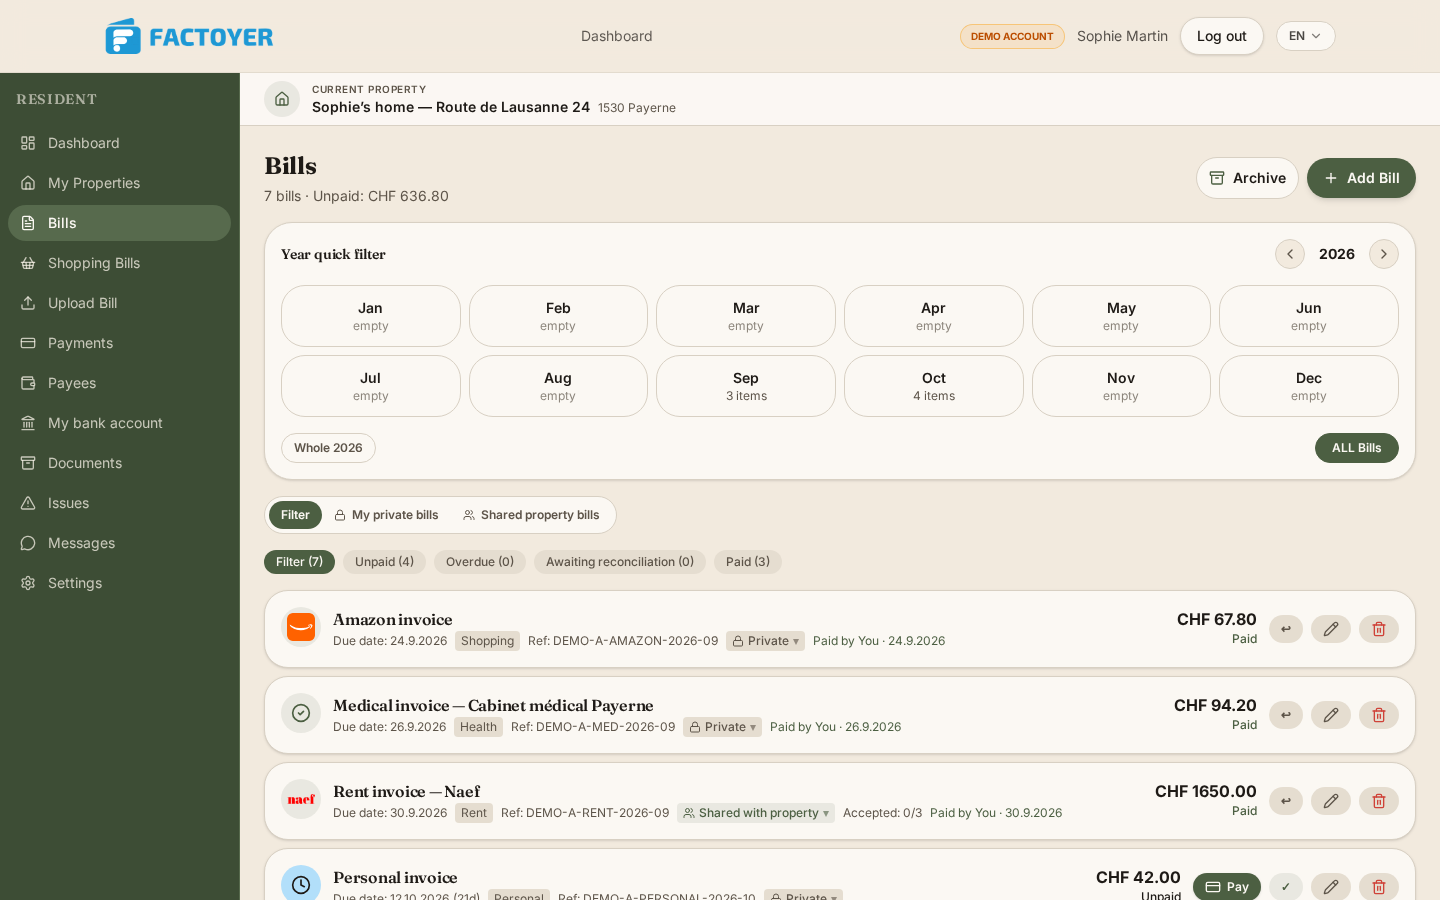
Task: Undo payment on Medical invoice
Action: 1286,715
